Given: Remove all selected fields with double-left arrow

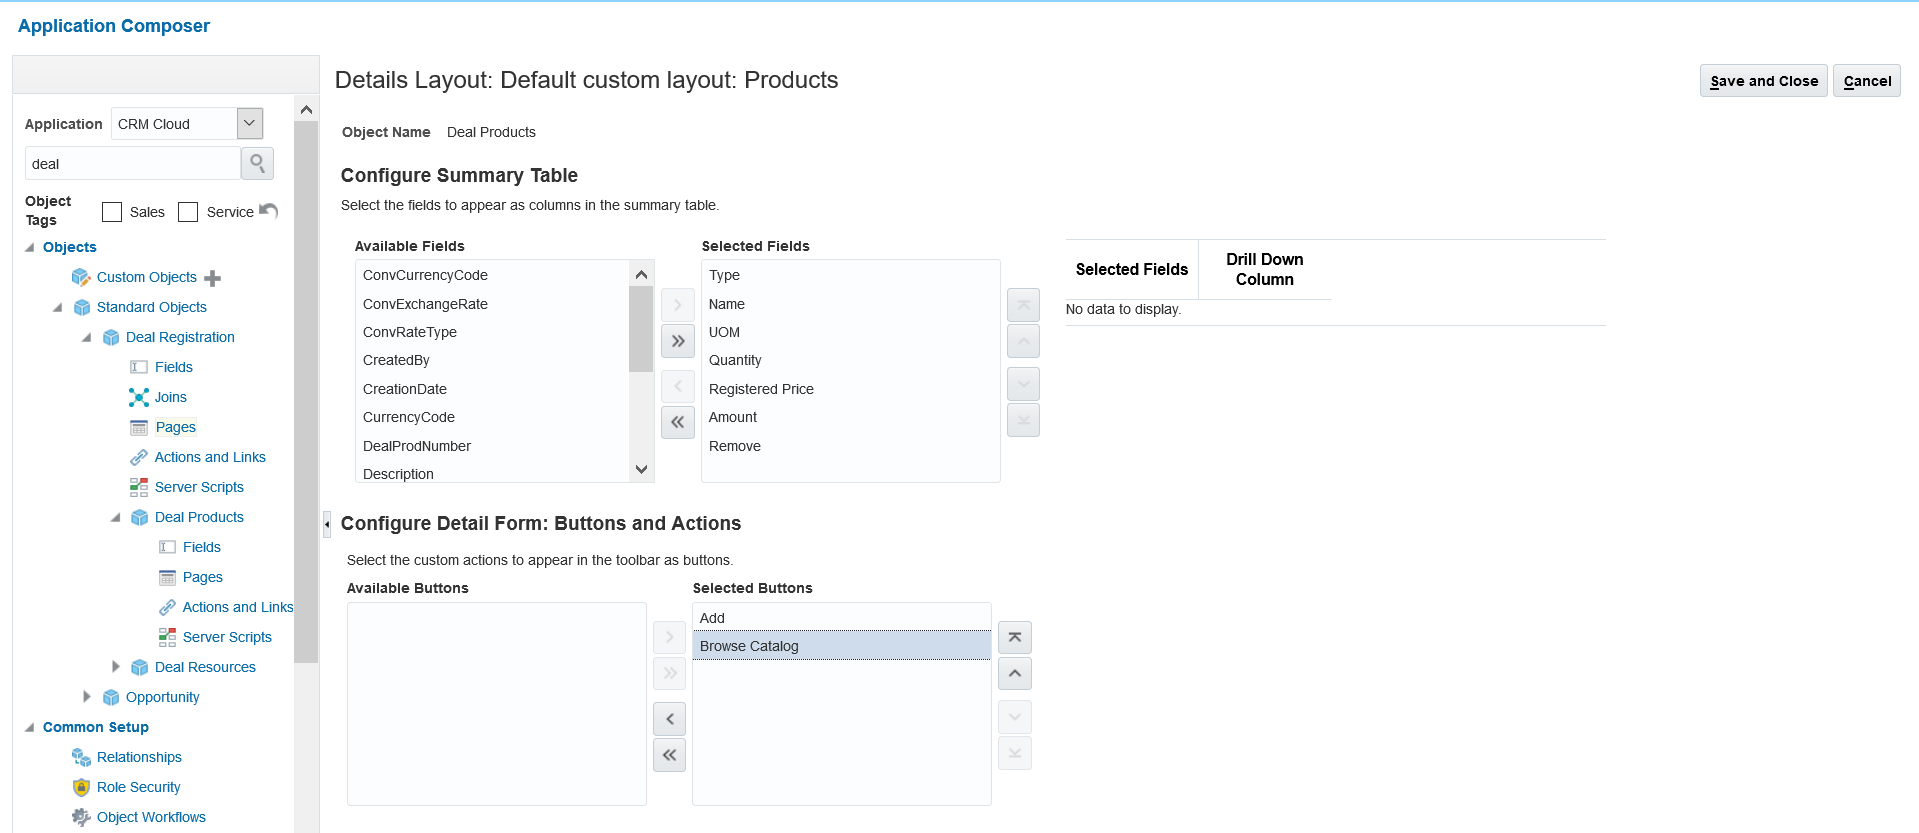Looking at the screenshot, I should [678, 422].
